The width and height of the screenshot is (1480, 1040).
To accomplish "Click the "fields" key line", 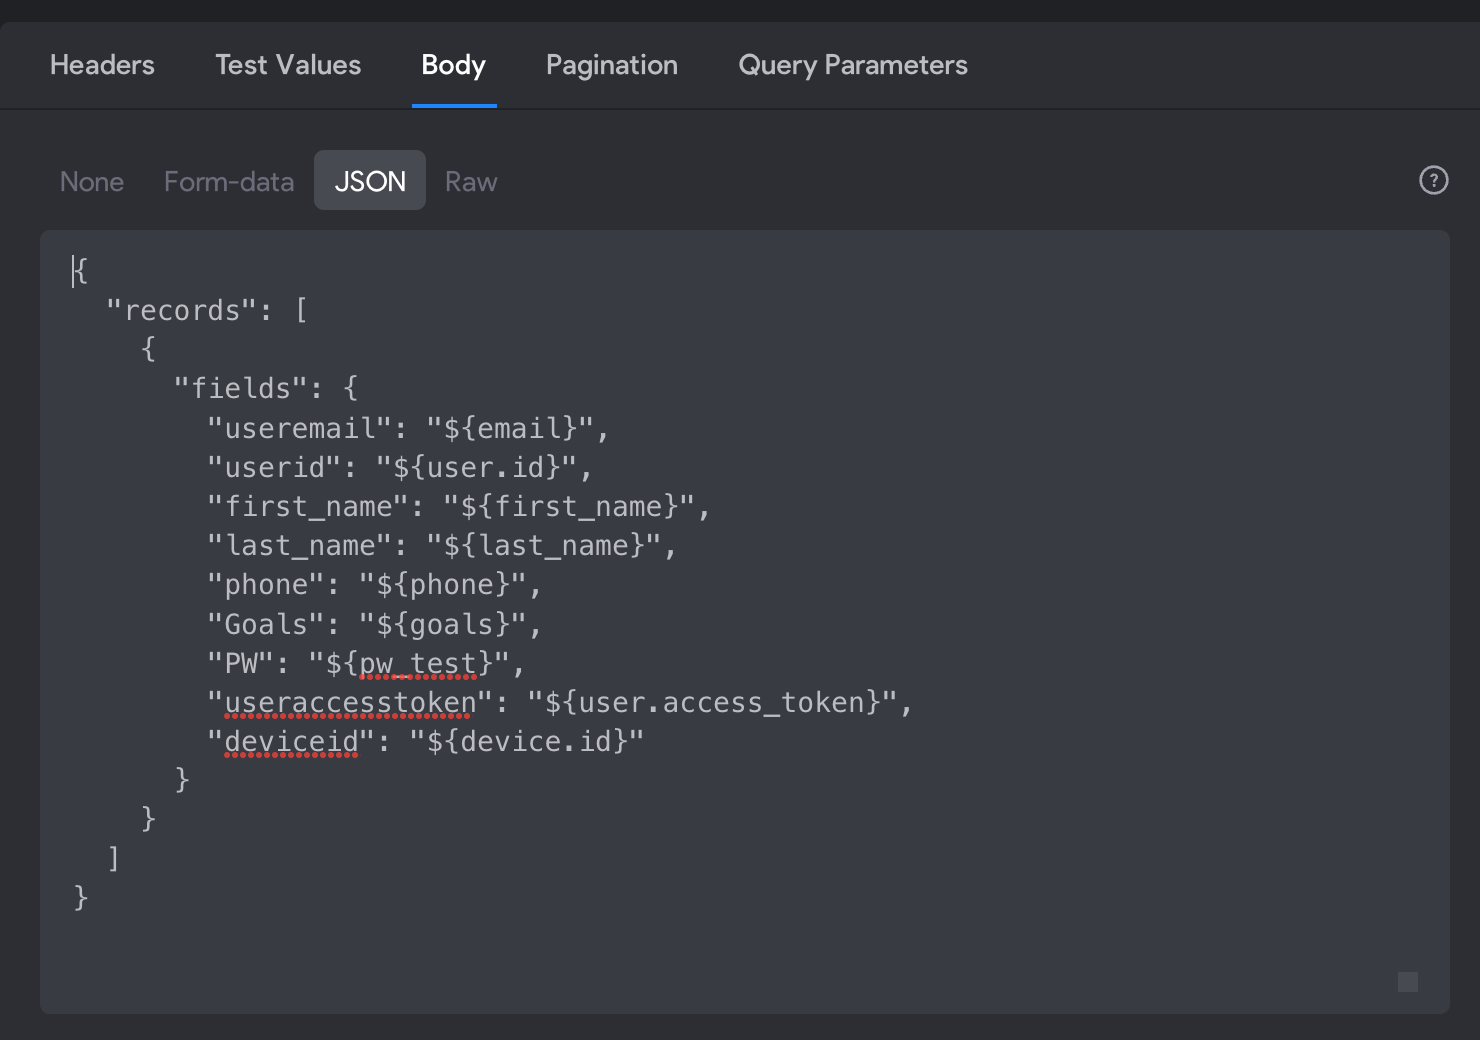I will (266, 388).
